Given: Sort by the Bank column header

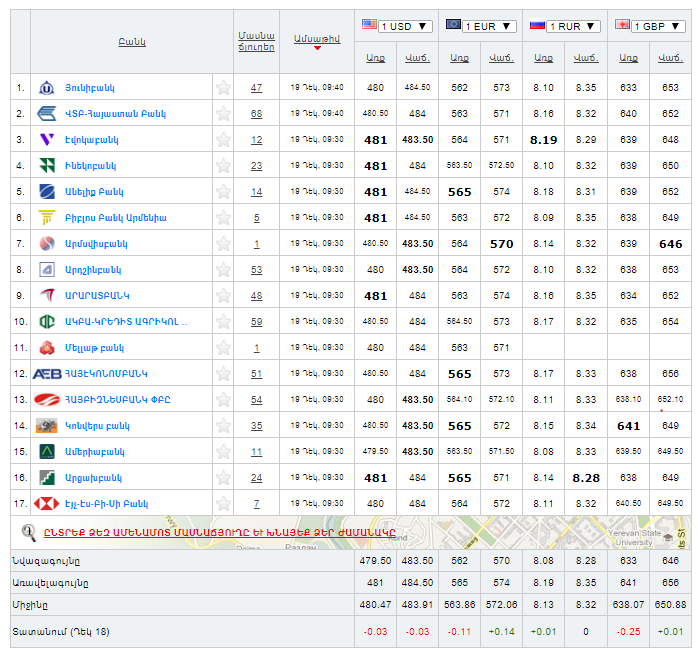Looking at the screenshot, I should click(132, 42).
